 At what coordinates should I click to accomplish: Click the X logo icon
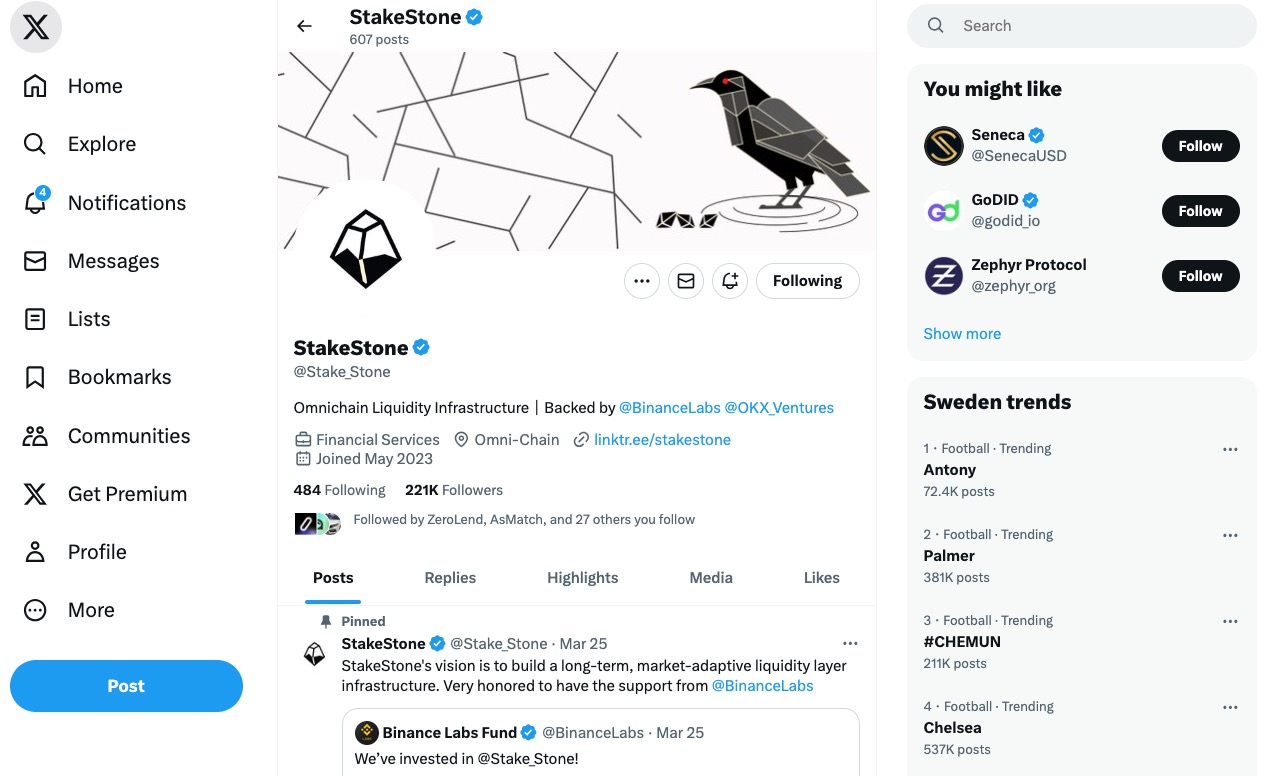36,28
